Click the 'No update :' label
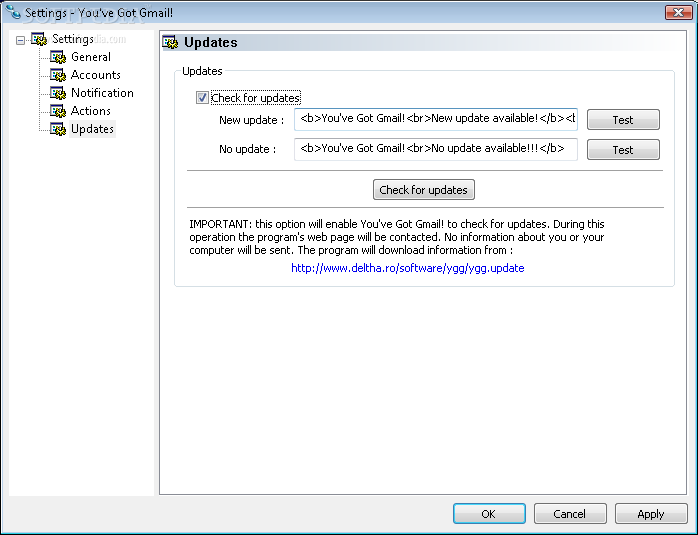The image size is (698, 535). click(x=248, y=149)
